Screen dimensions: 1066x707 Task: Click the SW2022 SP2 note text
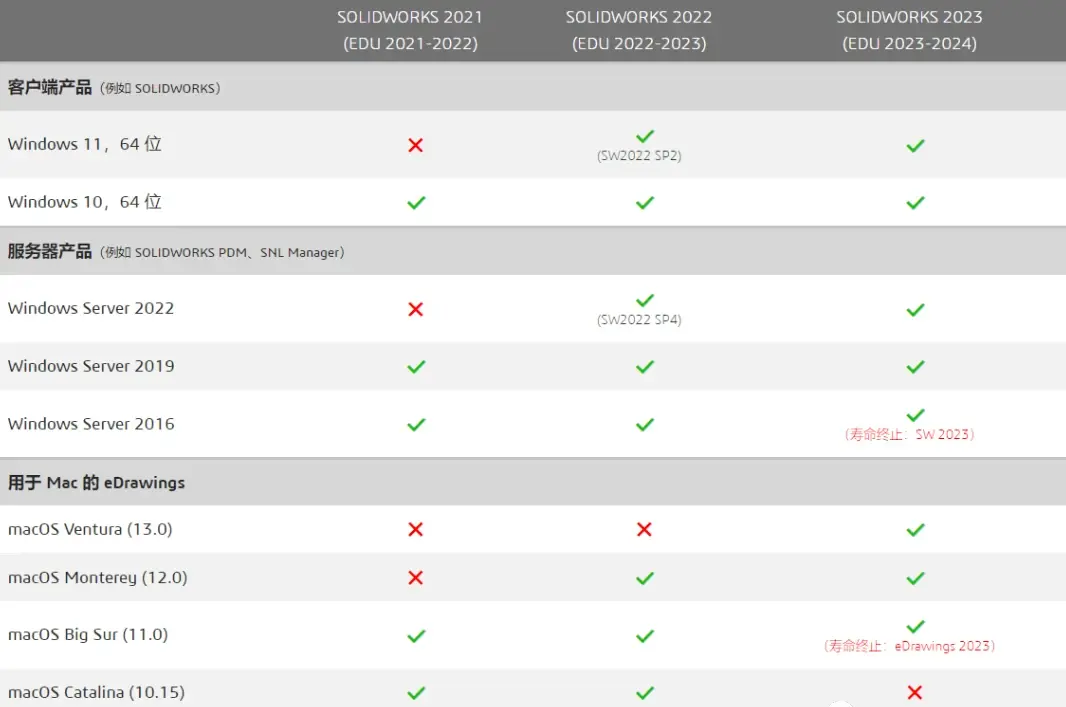click(639, 156)
